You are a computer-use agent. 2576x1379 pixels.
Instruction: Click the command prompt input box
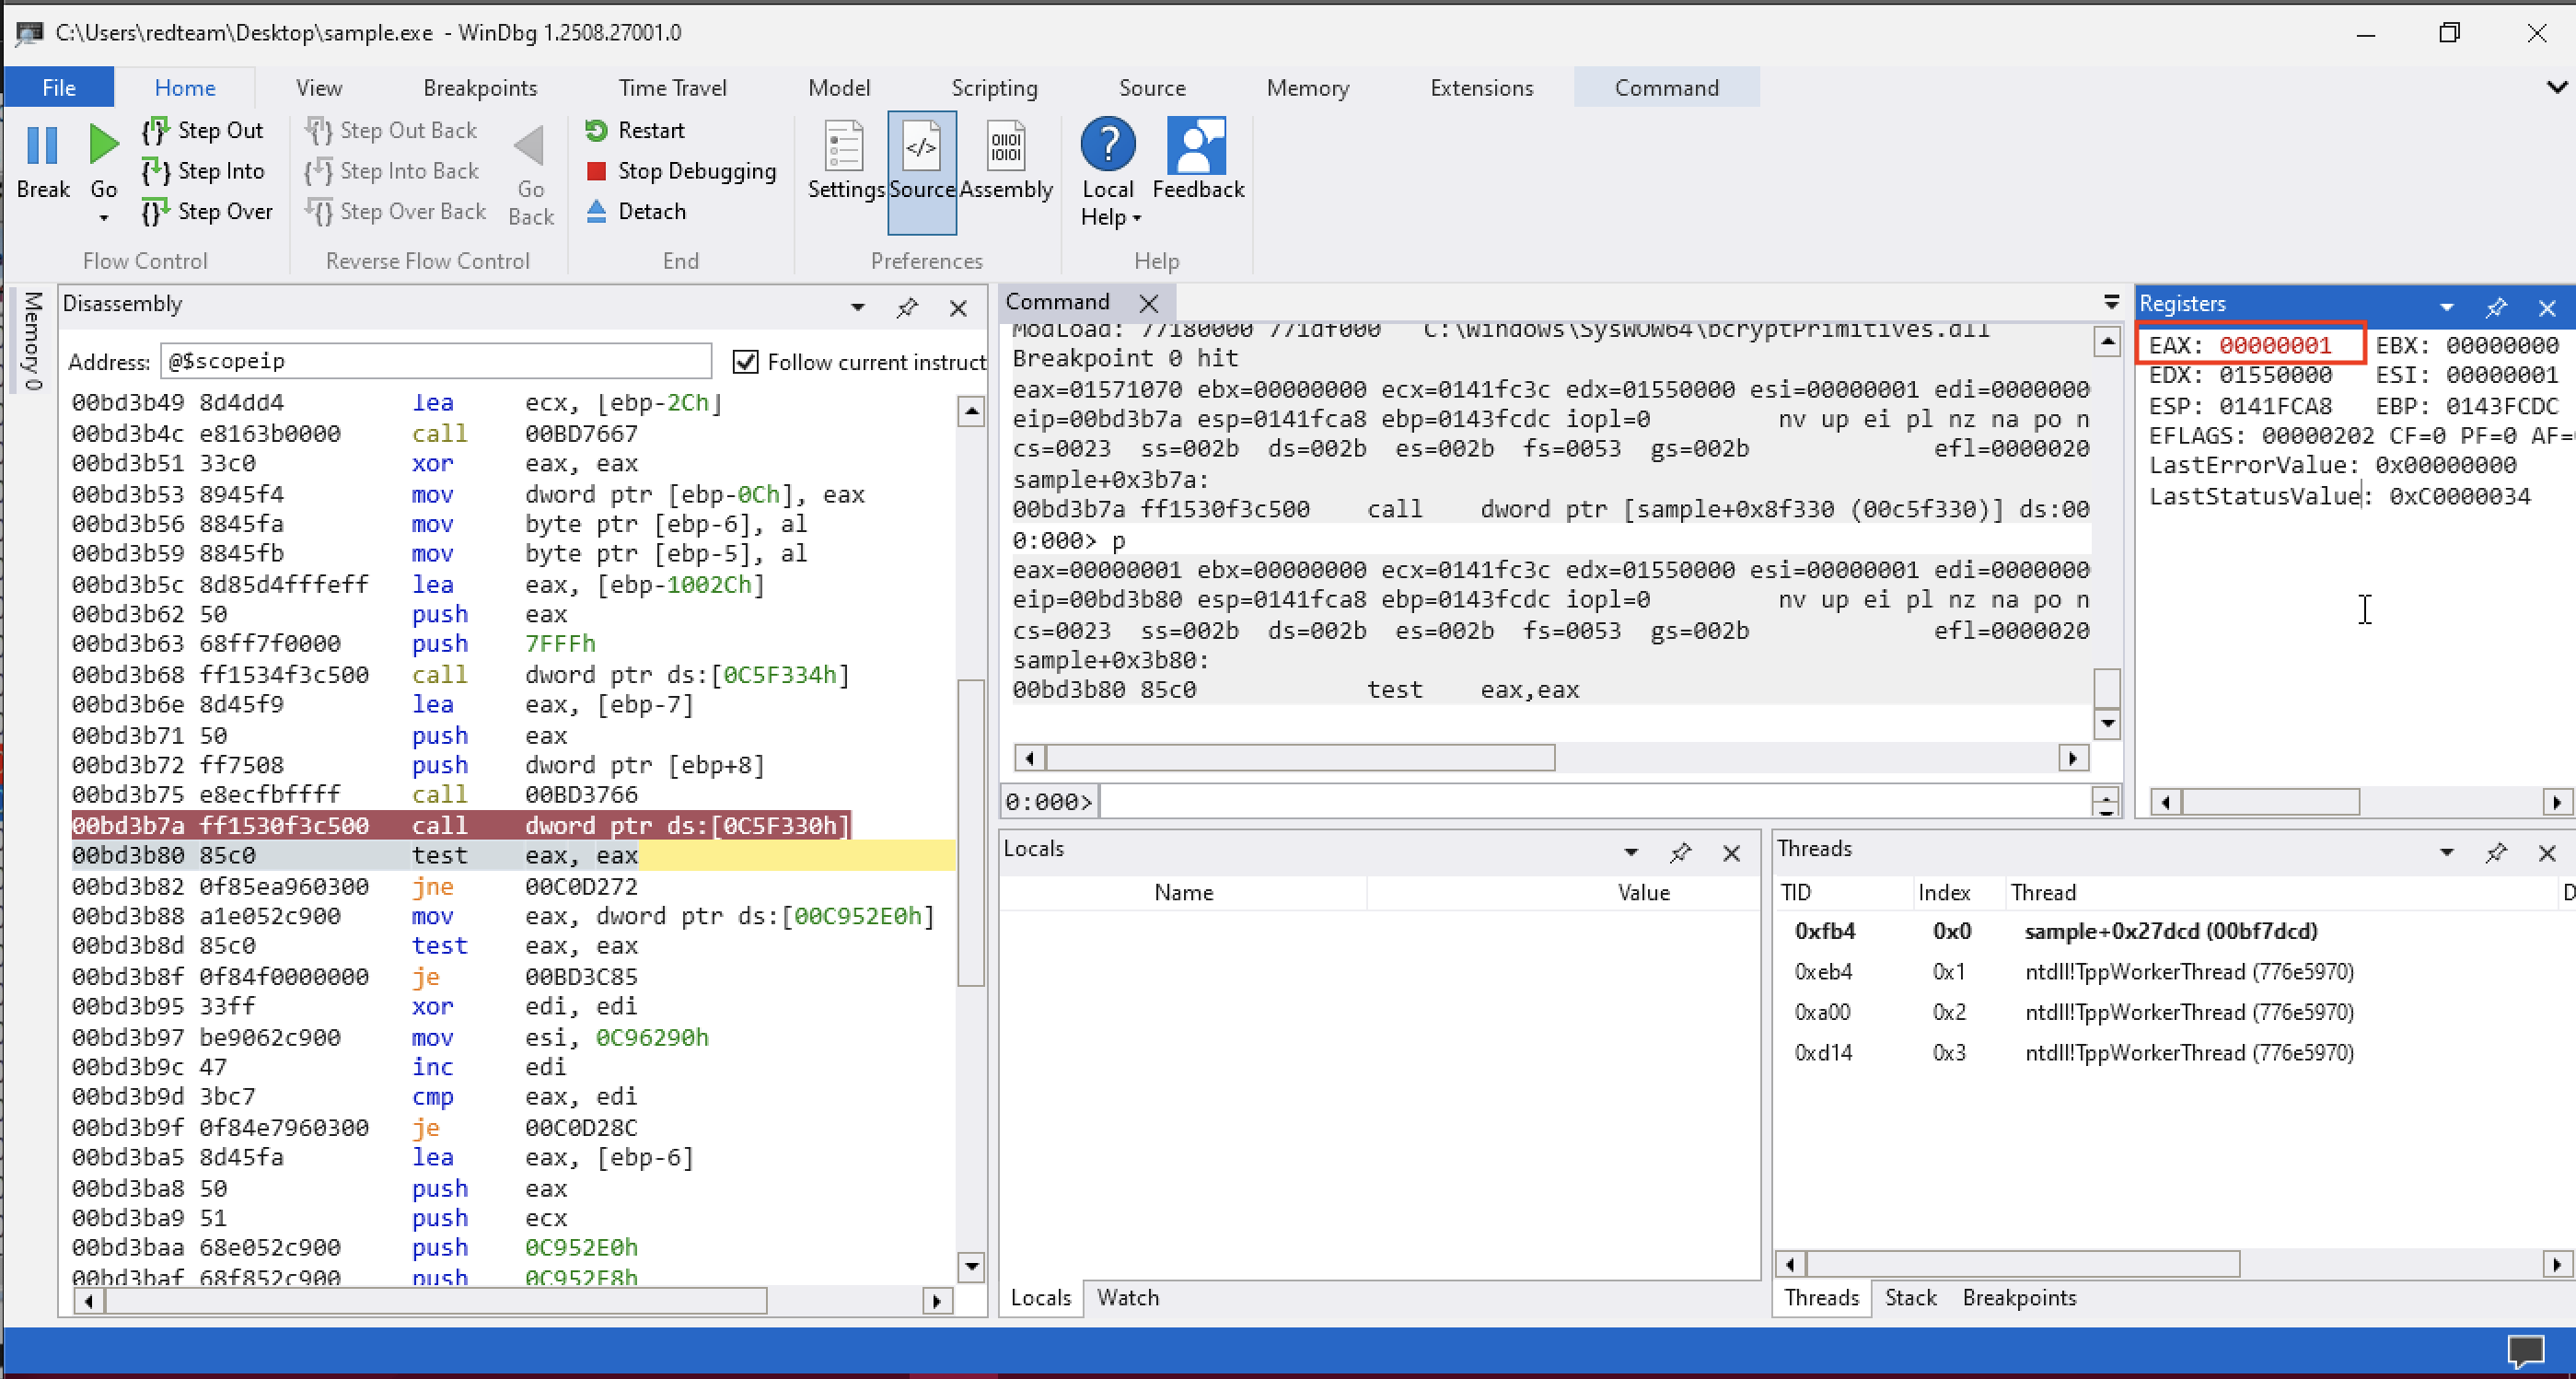1594,801
